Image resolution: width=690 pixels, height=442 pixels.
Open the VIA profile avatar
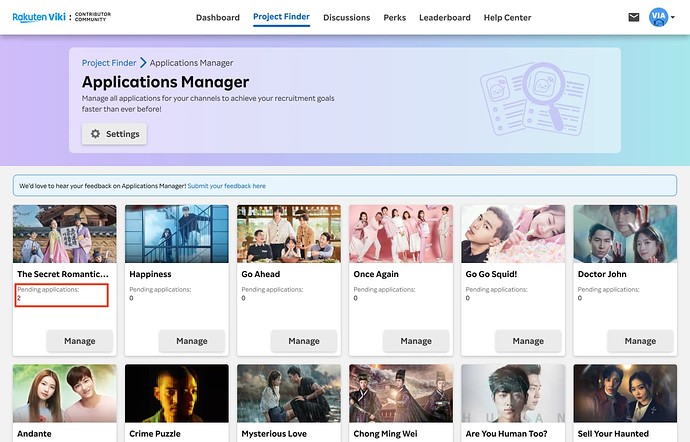click(x=658, y=17)
